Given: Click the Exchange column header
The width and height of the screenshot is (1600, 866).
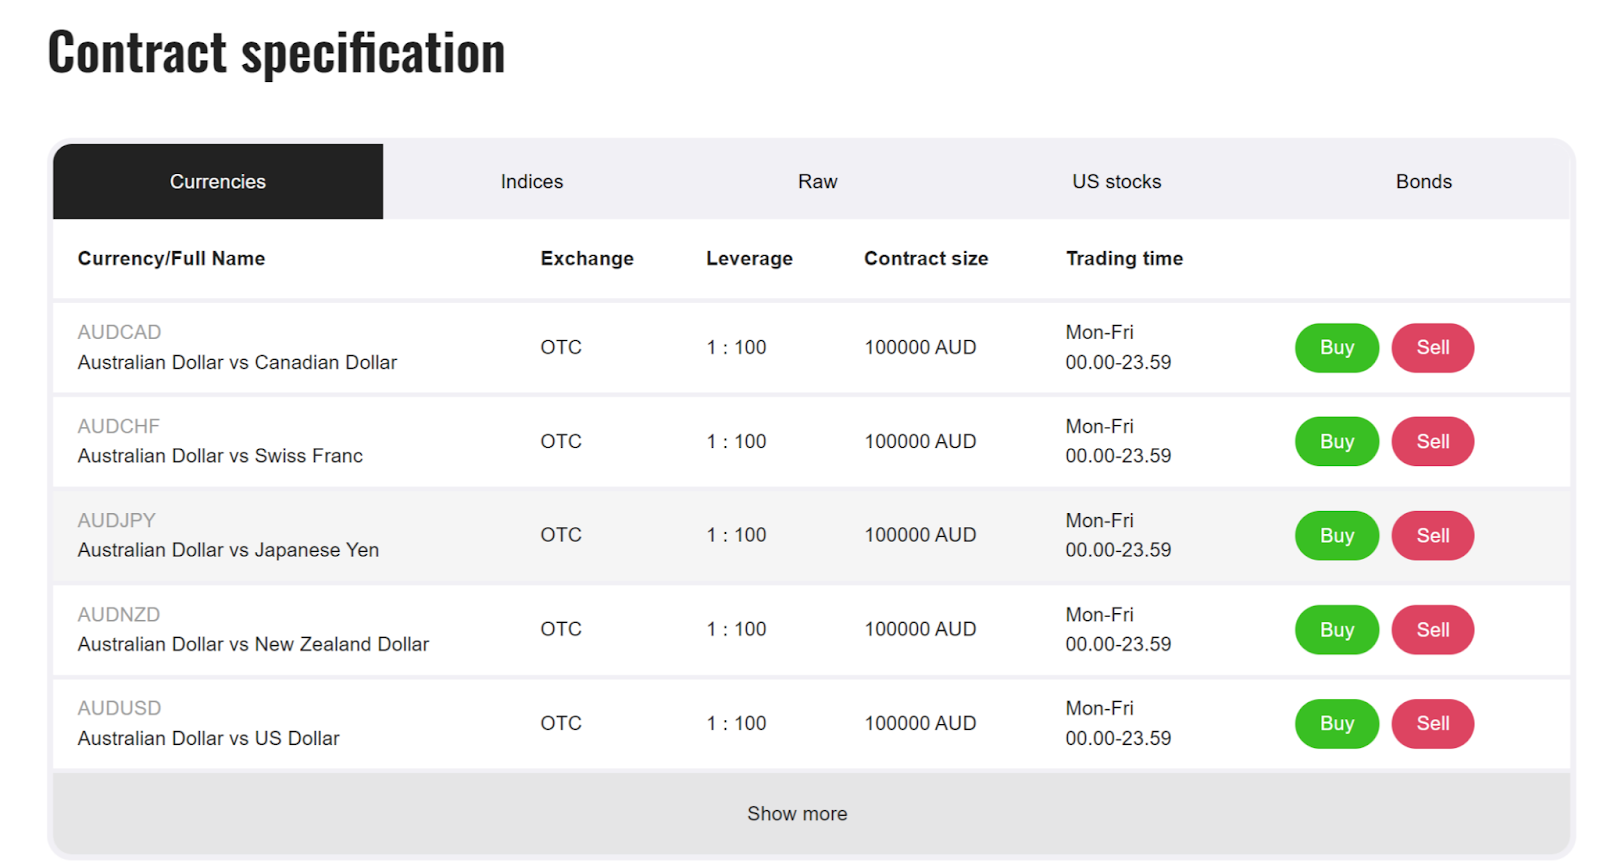Looking at the screenshot, I should click(x=587, y=258).
